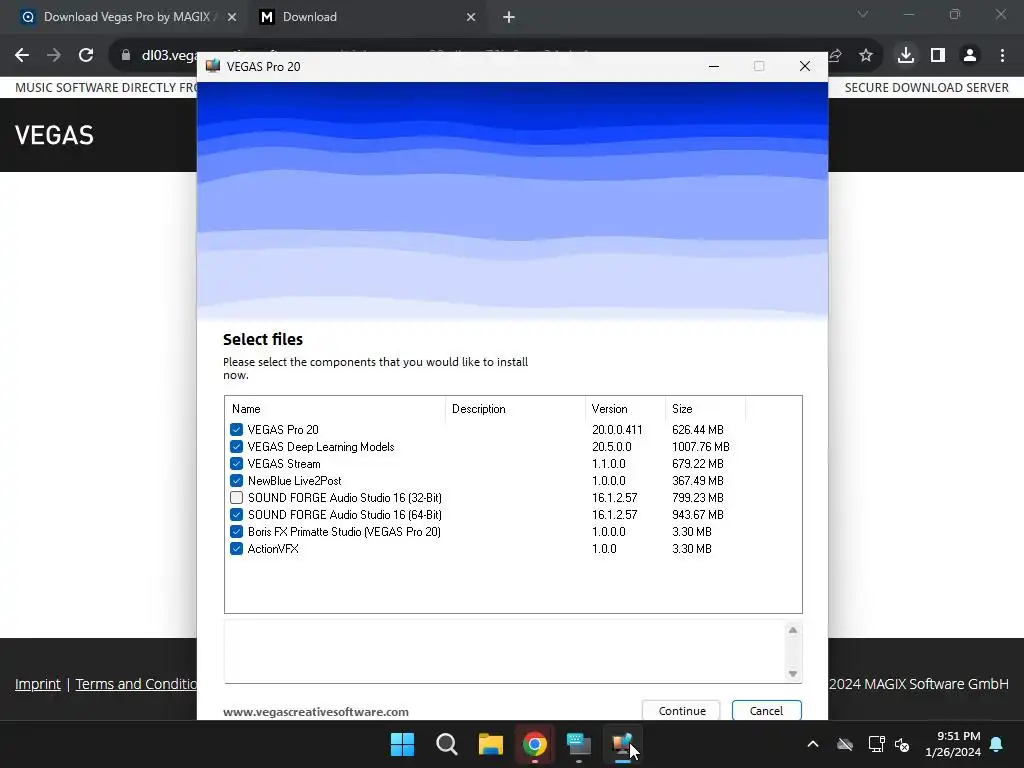Open Chrome downloads panel
Viewport: 1024px width, 768px height.
906,56
